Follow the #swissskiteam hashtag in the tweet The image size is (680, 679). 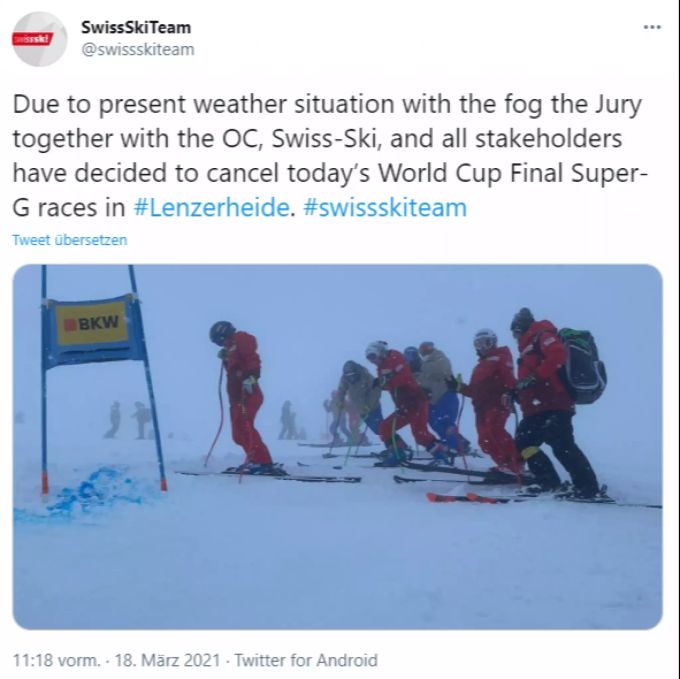point(385,207)
